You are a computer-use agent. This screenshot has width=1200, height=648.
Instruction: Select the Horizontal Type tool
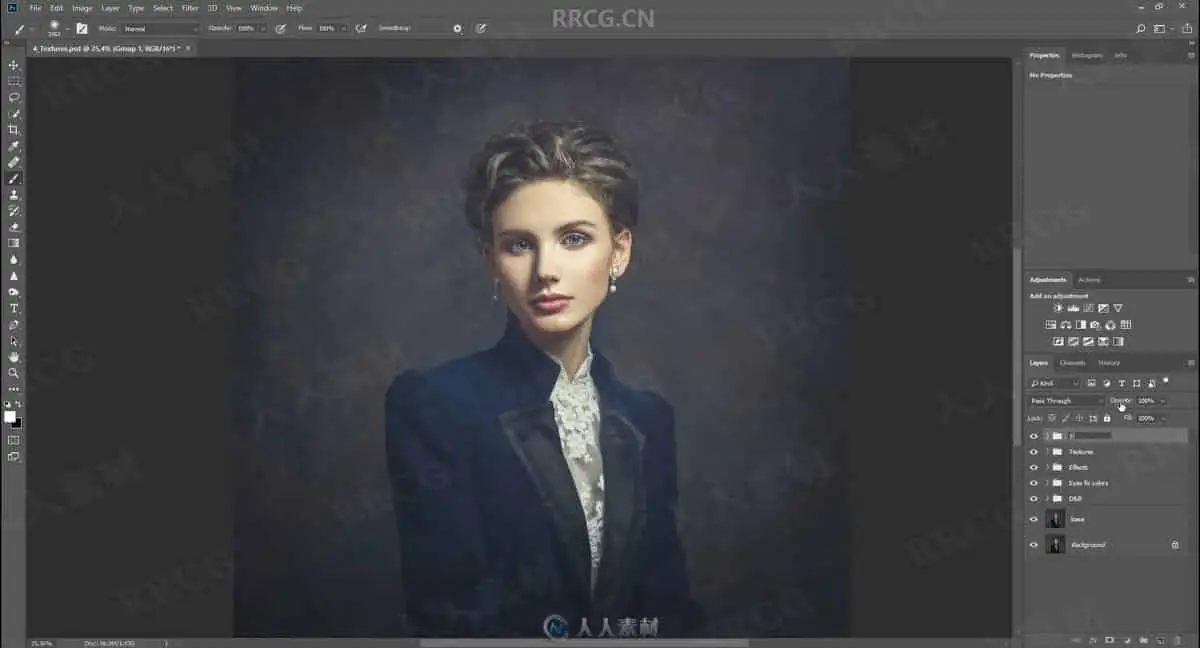(x=14, y=308)
